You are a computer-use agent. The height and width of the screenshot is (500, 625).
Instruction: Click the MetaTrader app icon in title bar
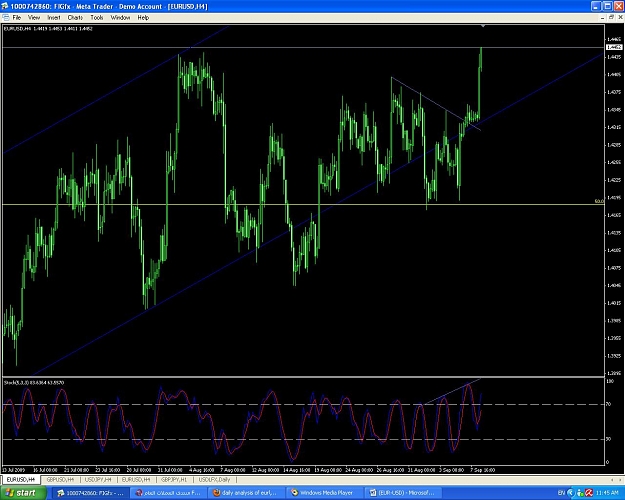5,6
